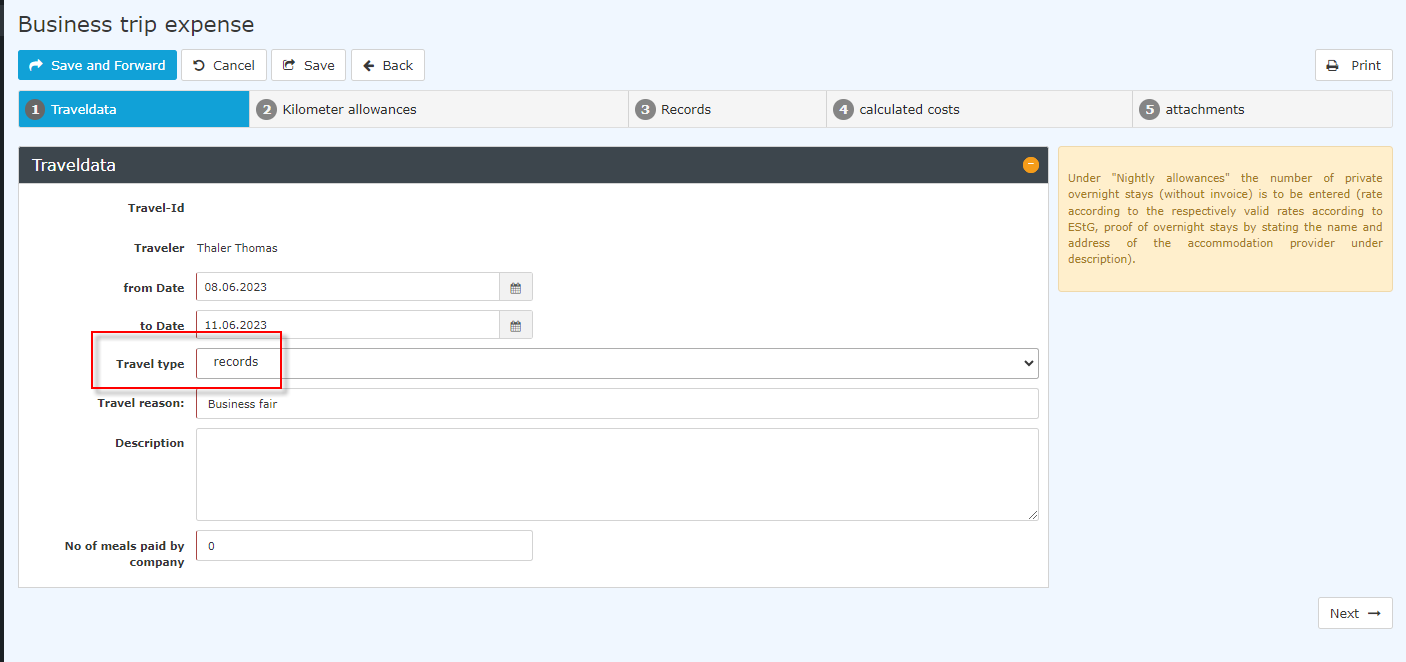Go back using the Back button
The height and width of the screenshot is (662, 1406).
pos(387,65)
